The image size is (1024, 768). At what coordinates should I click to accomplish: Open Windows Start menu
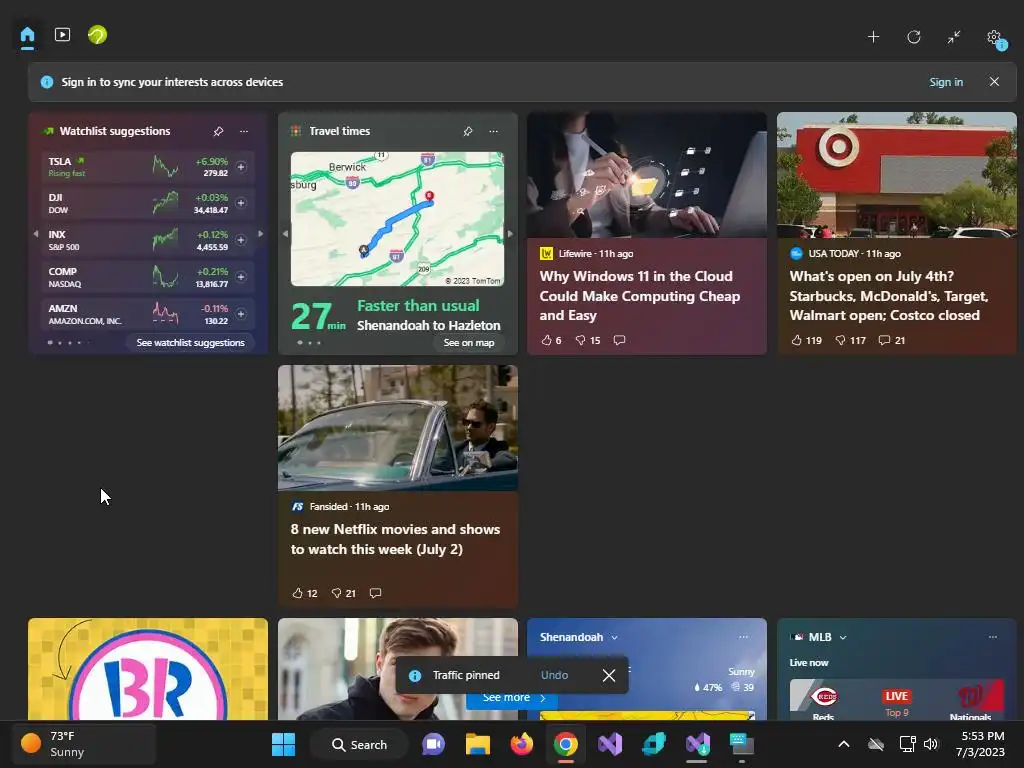coord(283,744)
